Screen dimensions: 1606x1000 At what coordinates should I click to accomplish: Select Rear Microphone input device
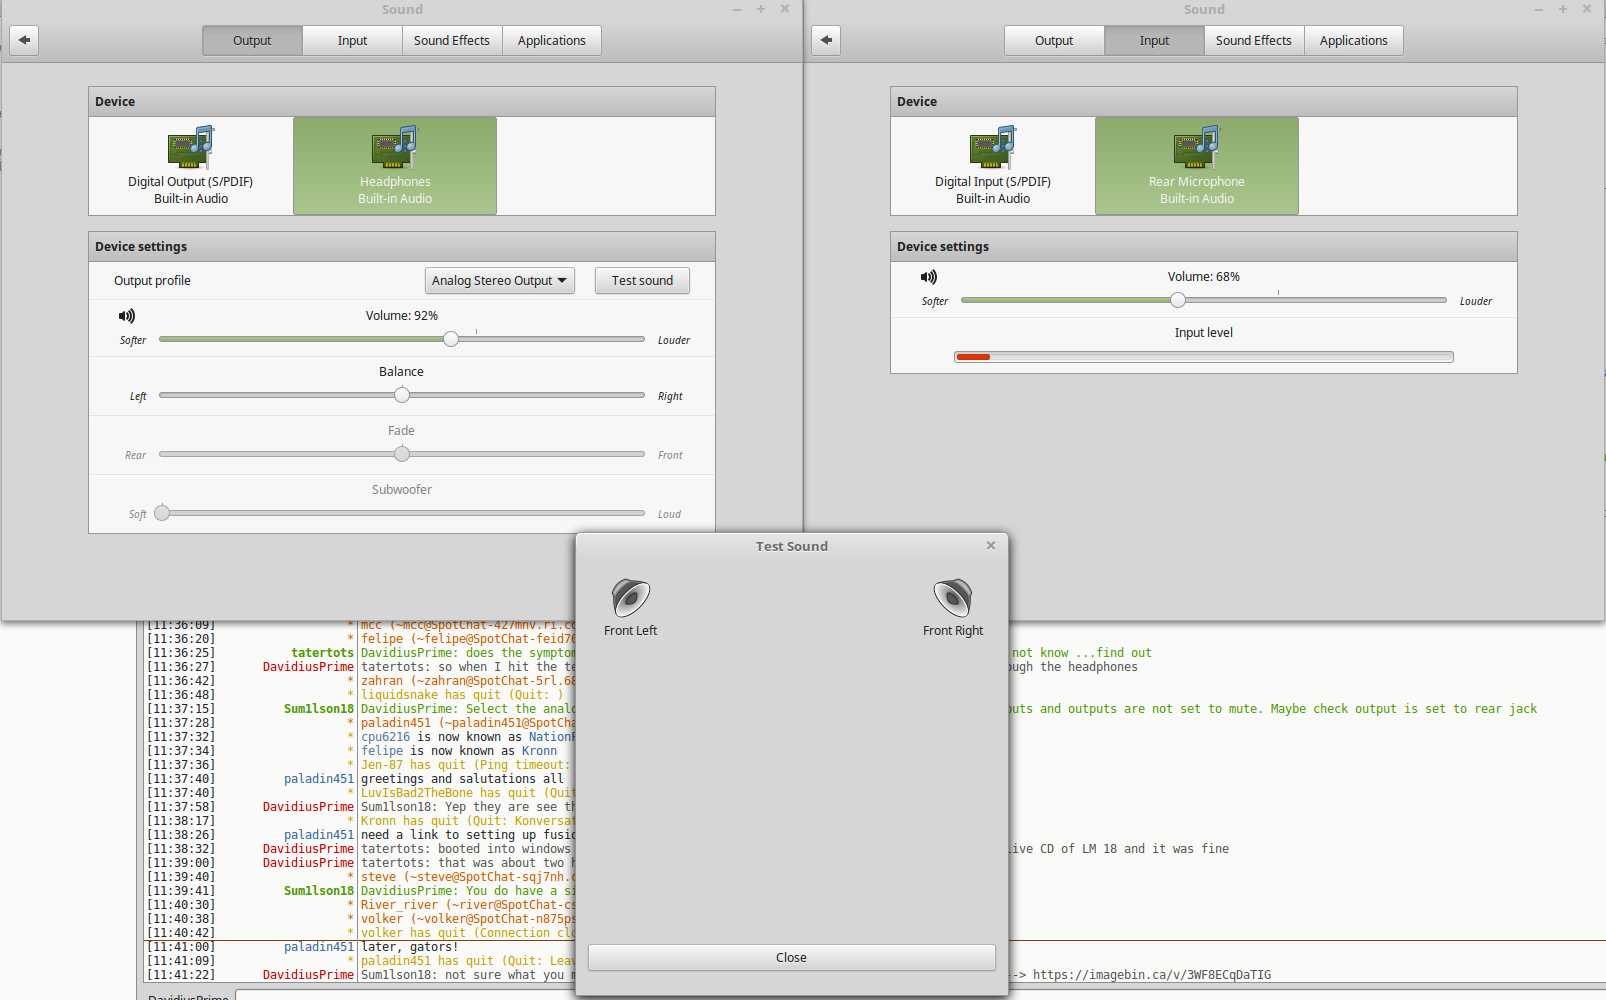point(1197,166)
